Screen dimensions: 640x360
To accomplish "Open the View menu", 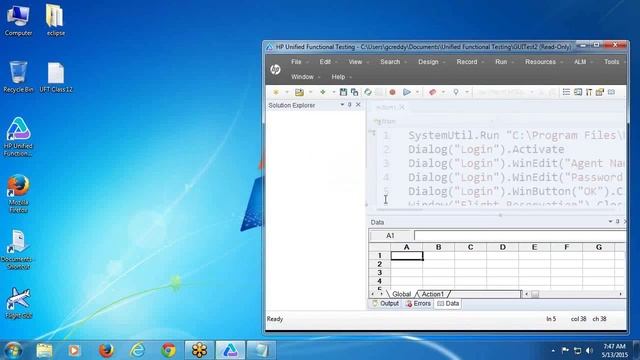I will coord(355,62).
